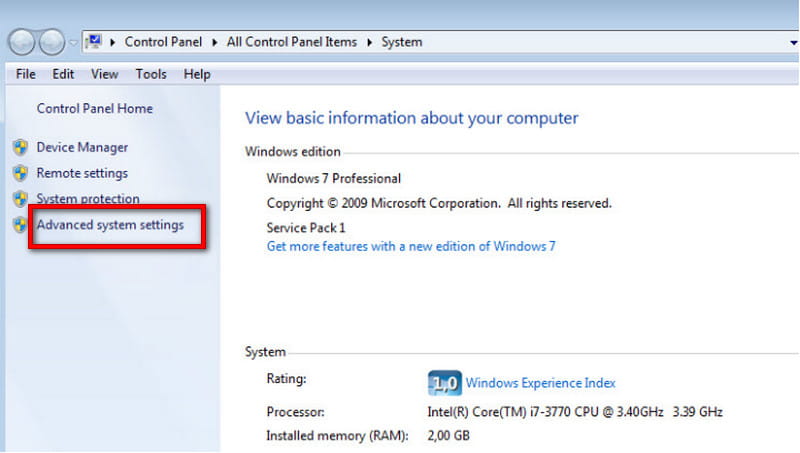
Task: Expand the arrow after All Control Panel Items
Action: click(x=368, y=42)
